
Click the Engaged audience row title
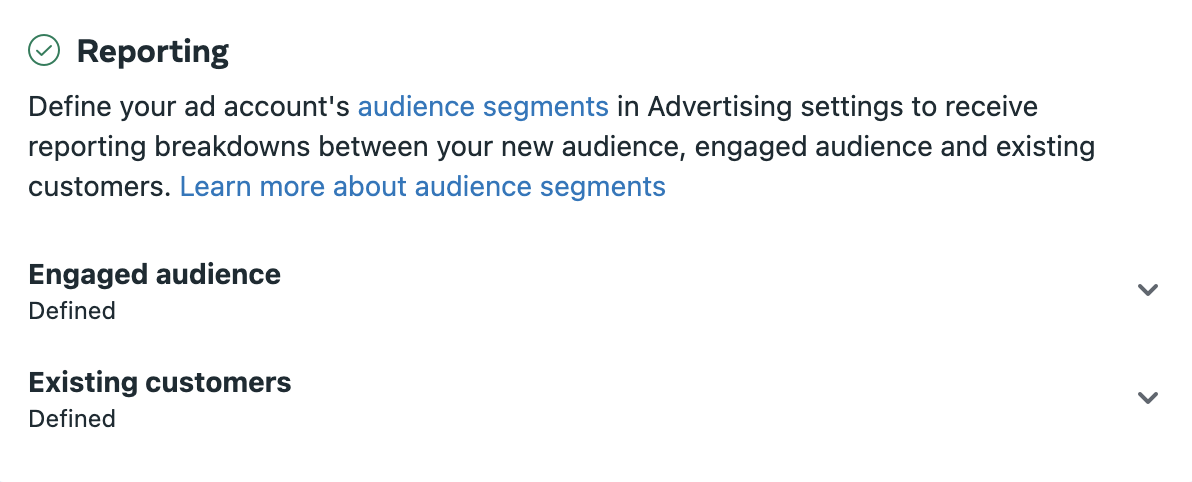[154, 274]
